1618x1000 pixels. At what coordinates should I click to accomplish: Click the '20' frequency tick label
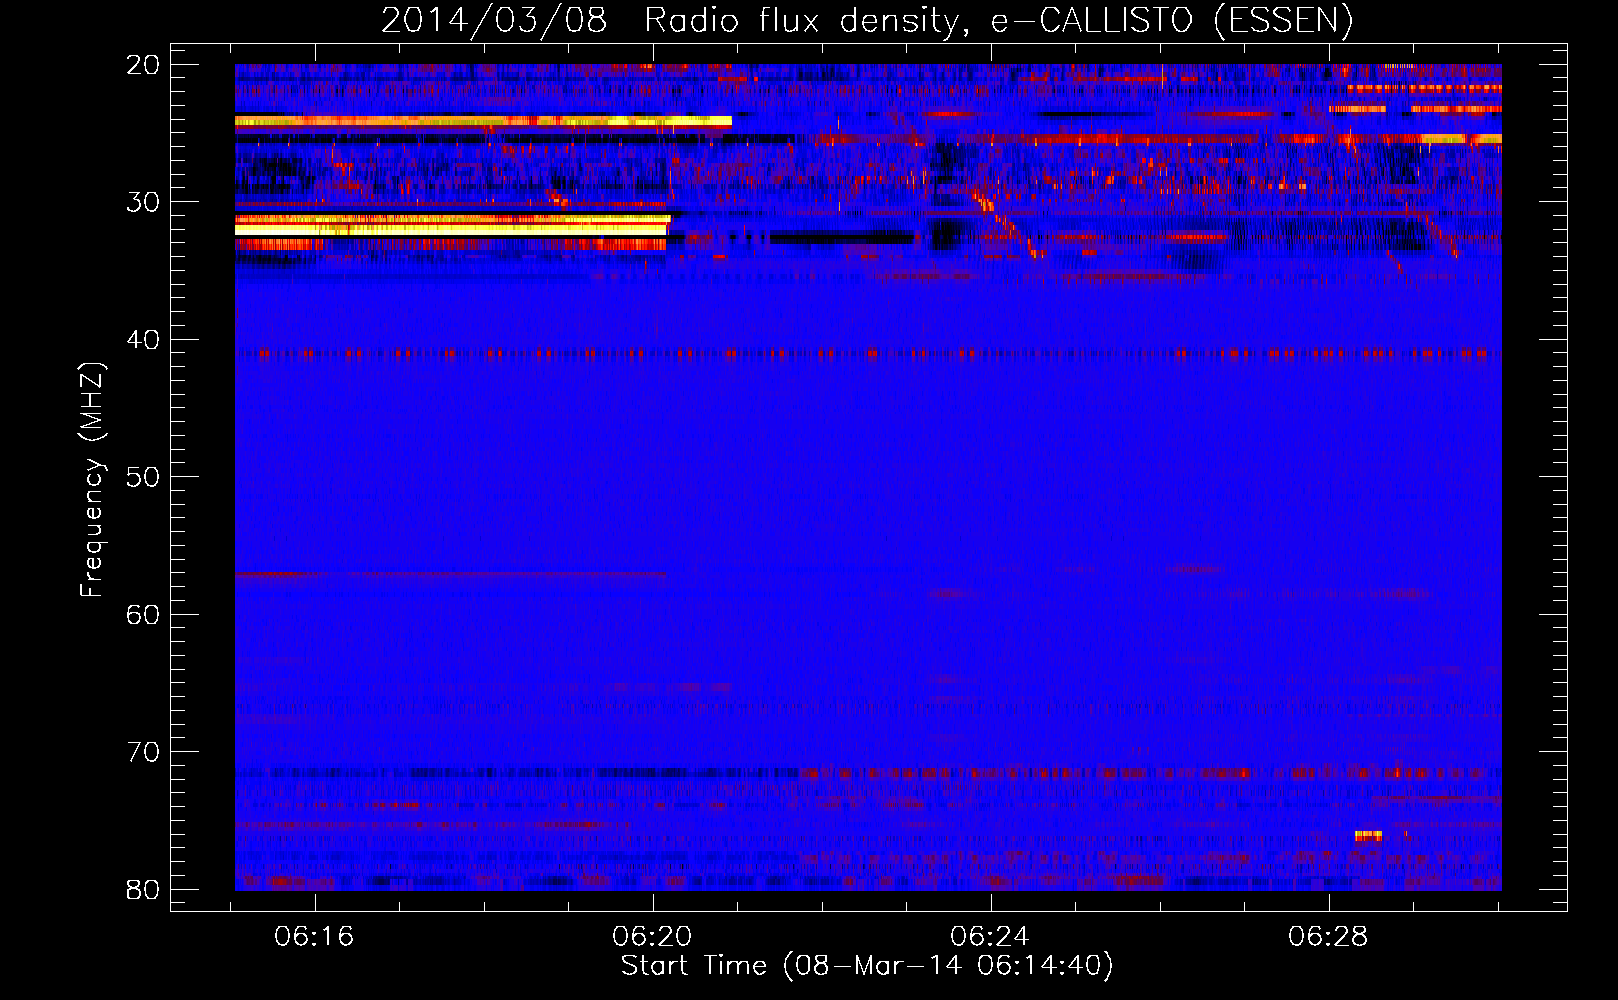click(143, 65)
